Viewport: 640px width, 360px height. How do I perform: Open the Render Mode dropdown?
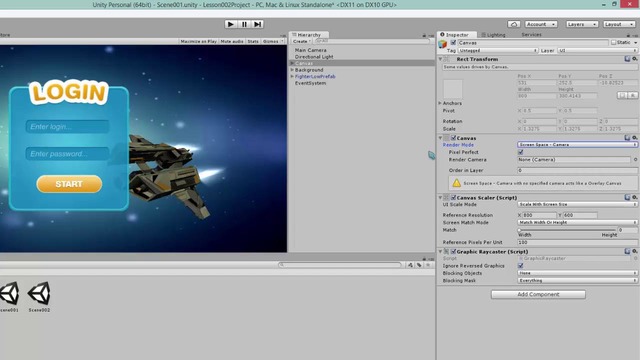(578, 144)
